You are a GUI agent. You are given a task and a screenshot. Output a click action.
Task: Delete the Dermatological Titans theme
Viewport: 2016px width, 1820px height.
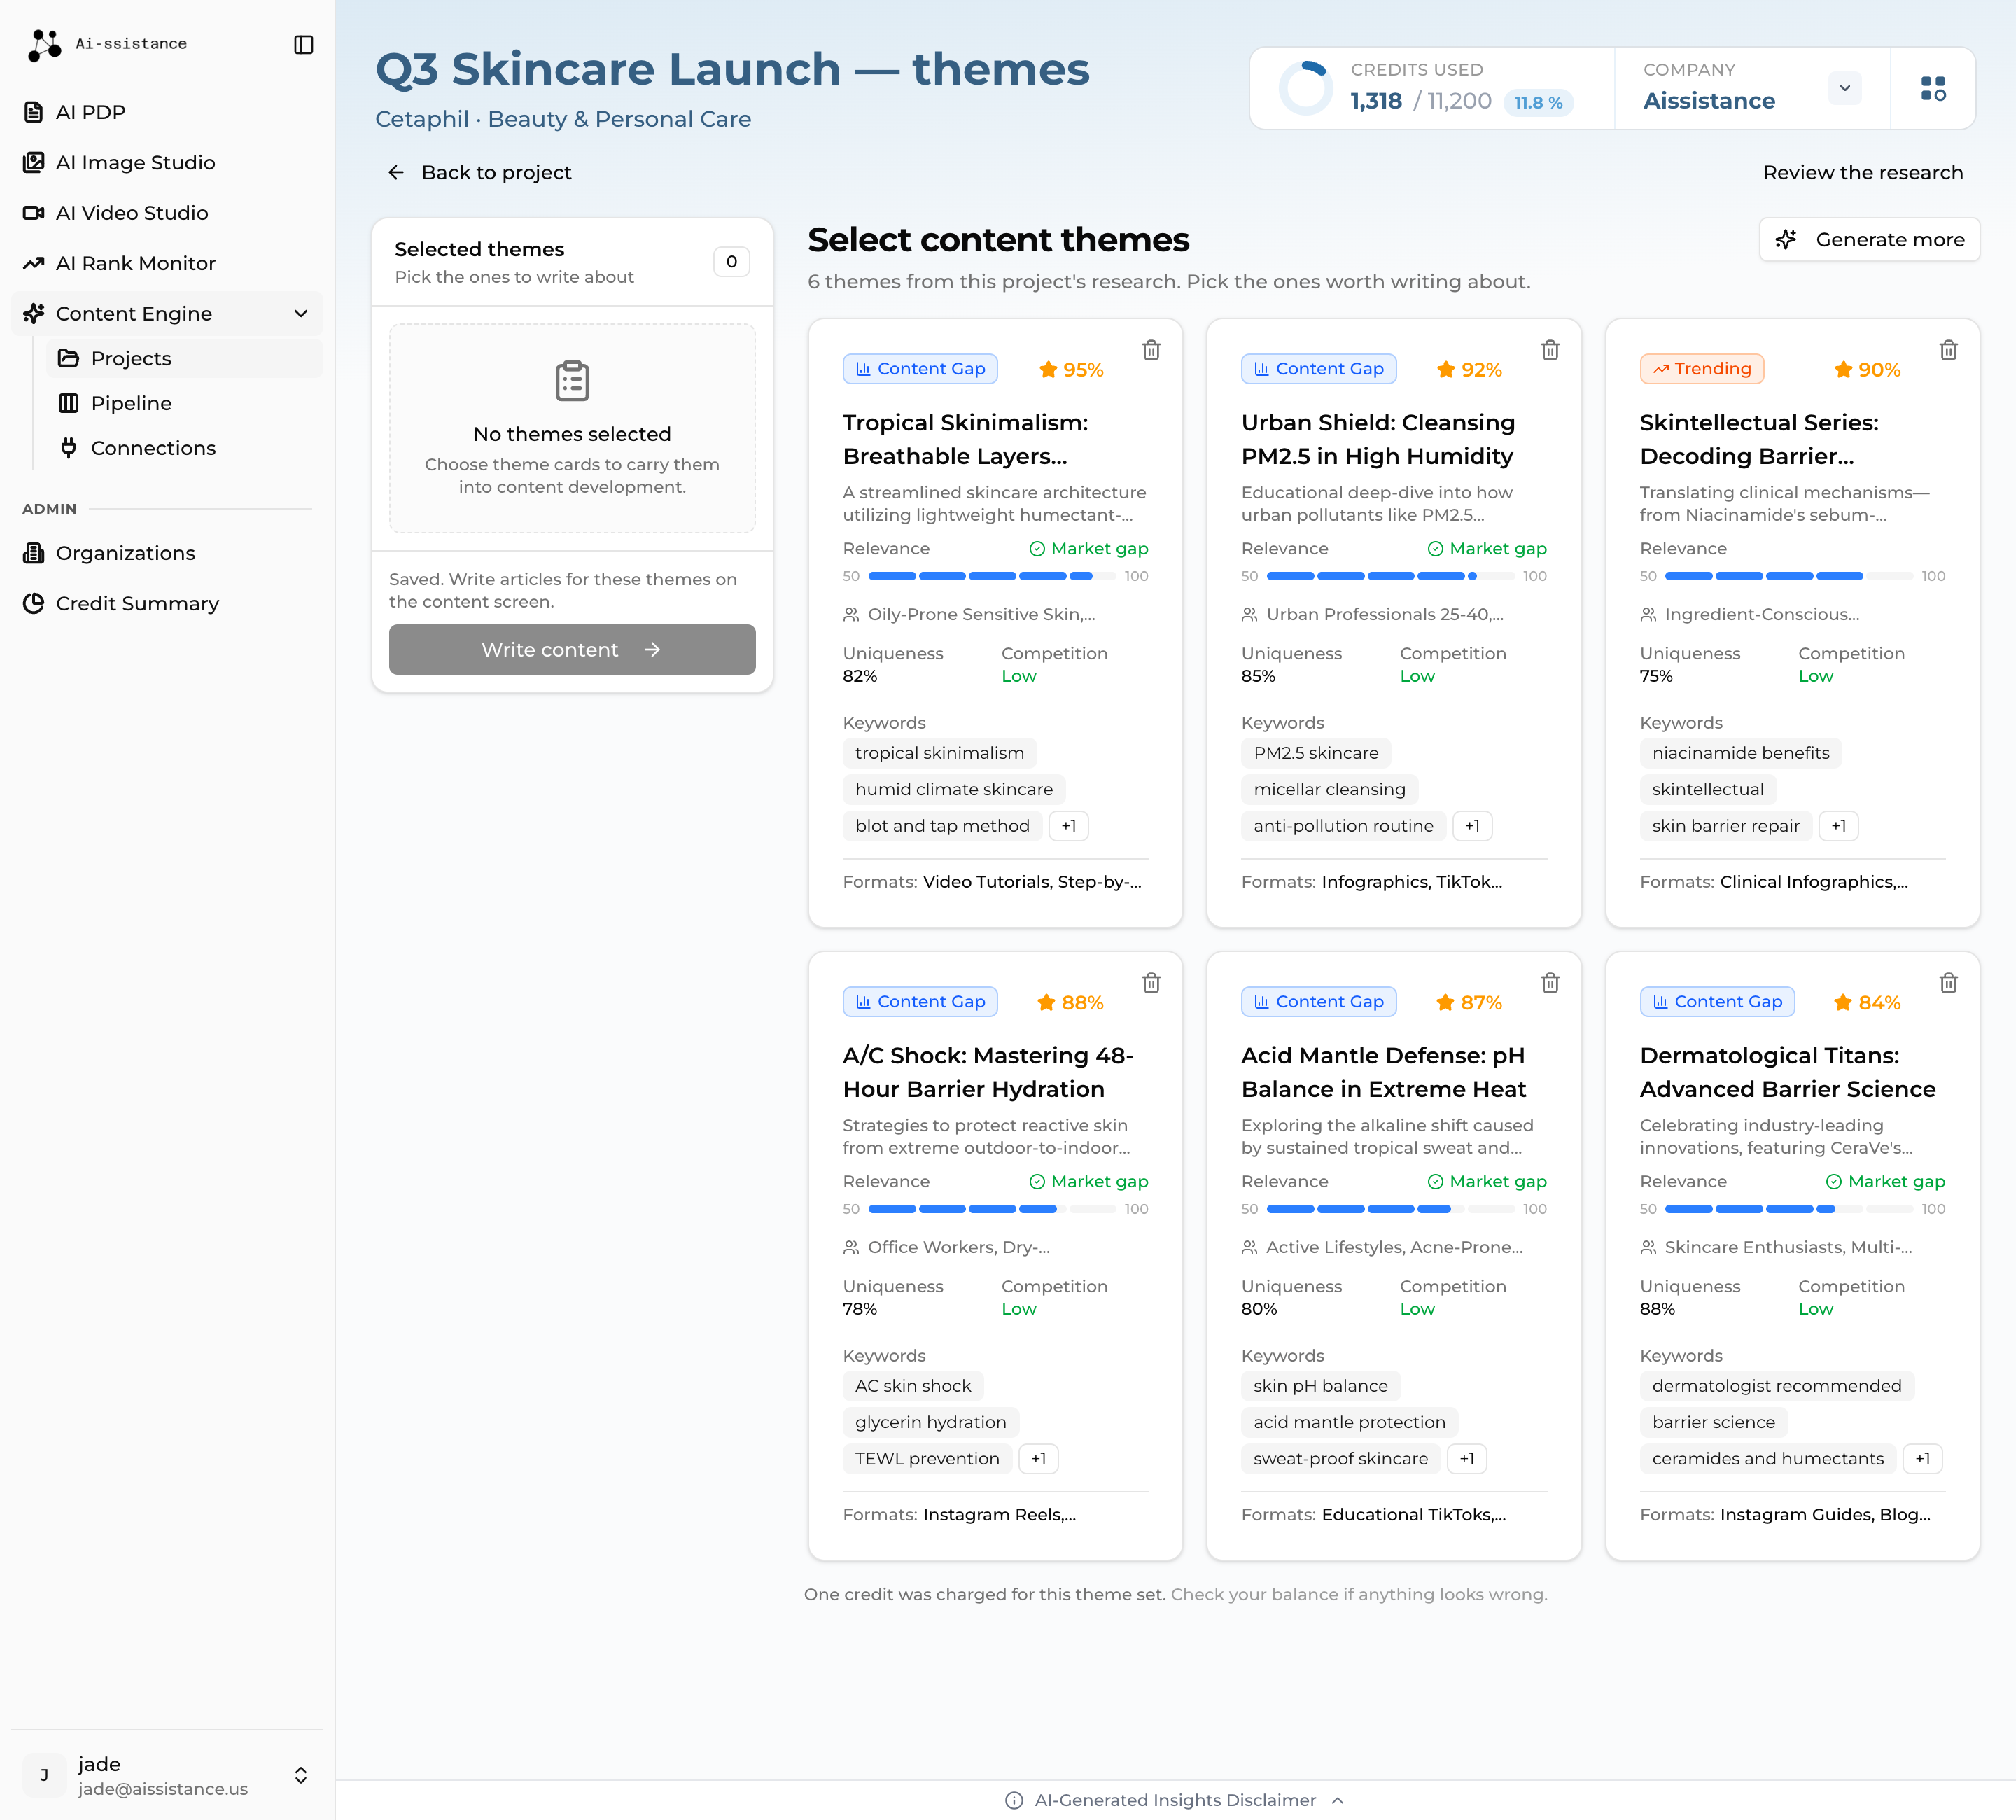1949,983
